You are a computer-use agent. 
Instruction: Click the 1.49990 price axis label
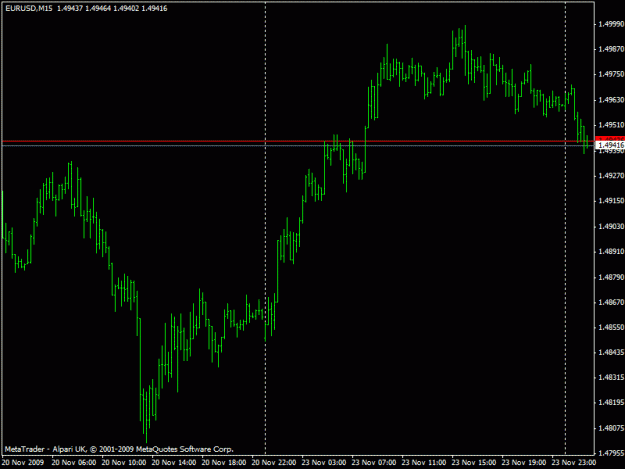coord(611,24)
